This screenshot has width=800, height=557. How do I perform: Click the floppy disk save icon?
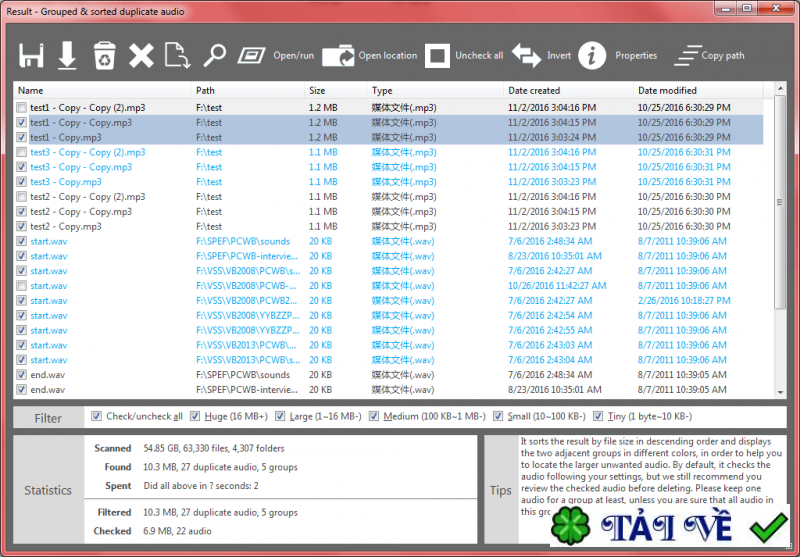click(x=32, y=55)
